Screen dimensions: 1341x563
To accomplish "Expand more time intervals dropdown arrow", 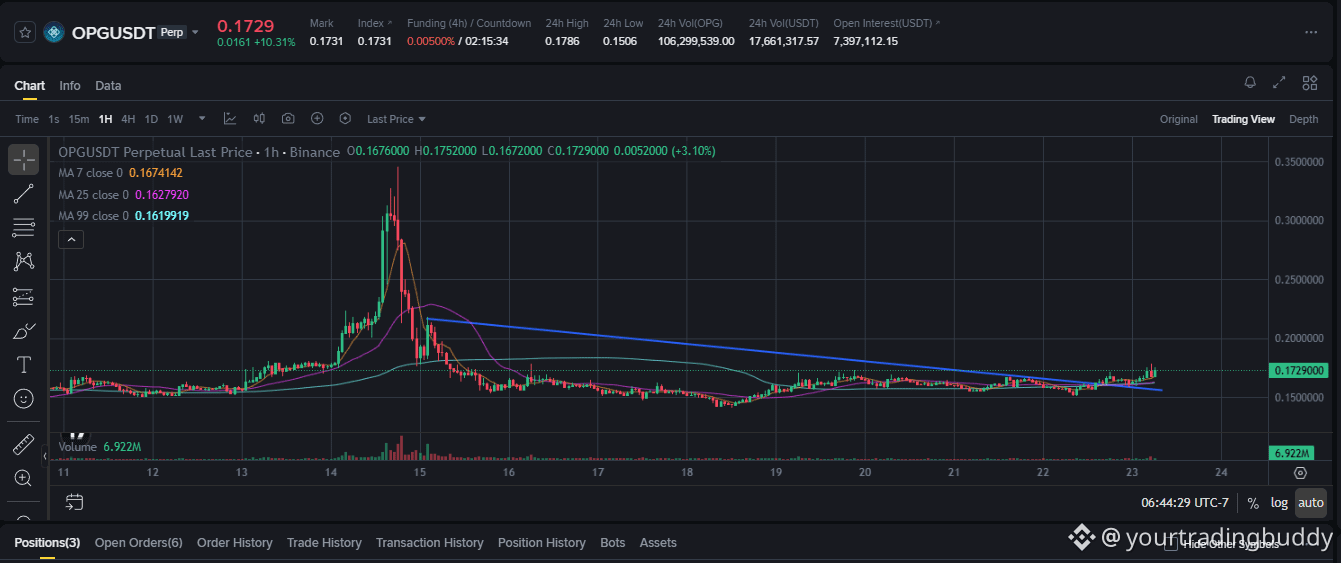I will [x=202, y=118].
